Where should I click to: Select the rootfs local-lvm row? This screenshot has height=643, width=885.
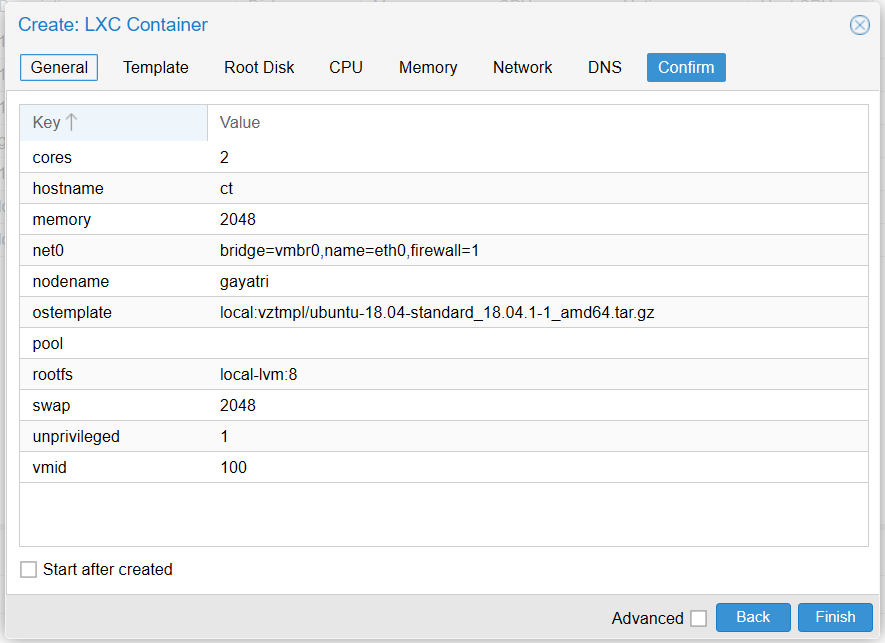coord(444,374)
